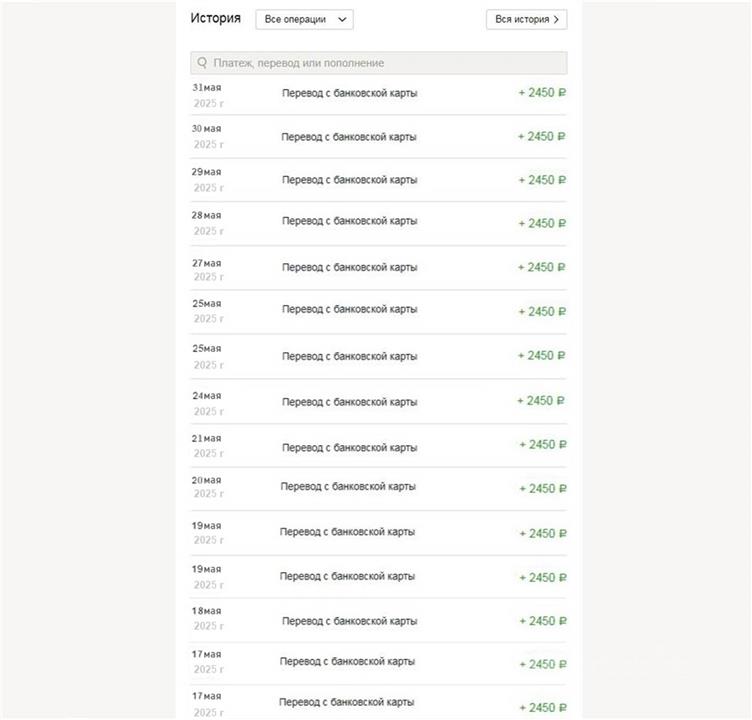Screen dimensions: 752x720
Task: Open the 31 мая card transfer entry
Action: 349,93
